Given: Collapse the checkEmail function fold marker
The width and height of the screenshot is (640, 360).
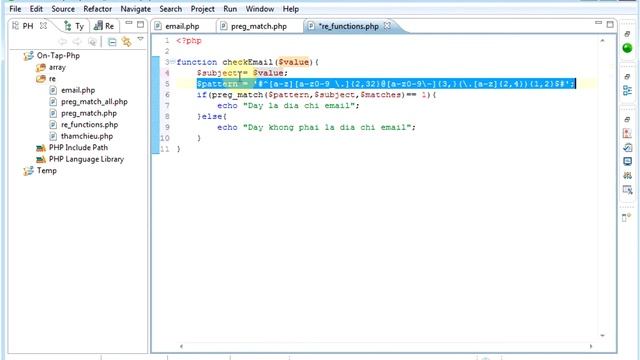Looking at the screenshot, I should pyautogui.click(x=173, y=62).
